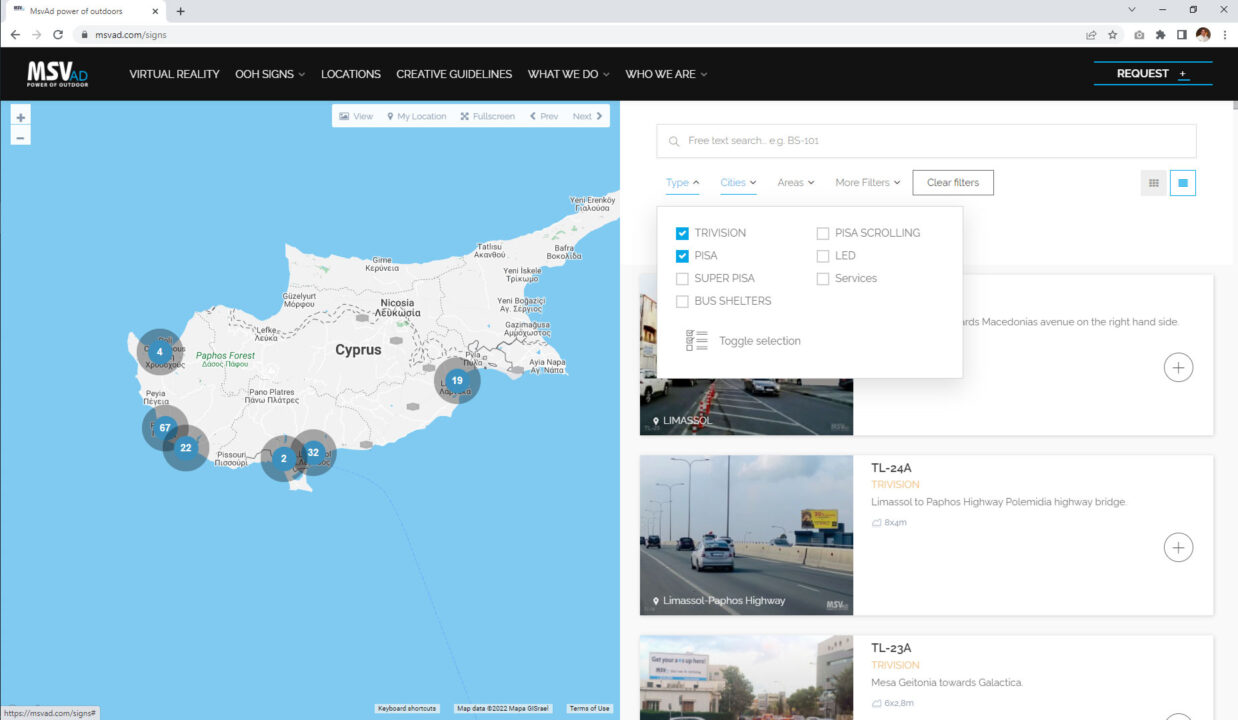The height and width of the screenshot is (720, 1238).
Task: Open the LOCATIONS page
Action: [351, 74]
